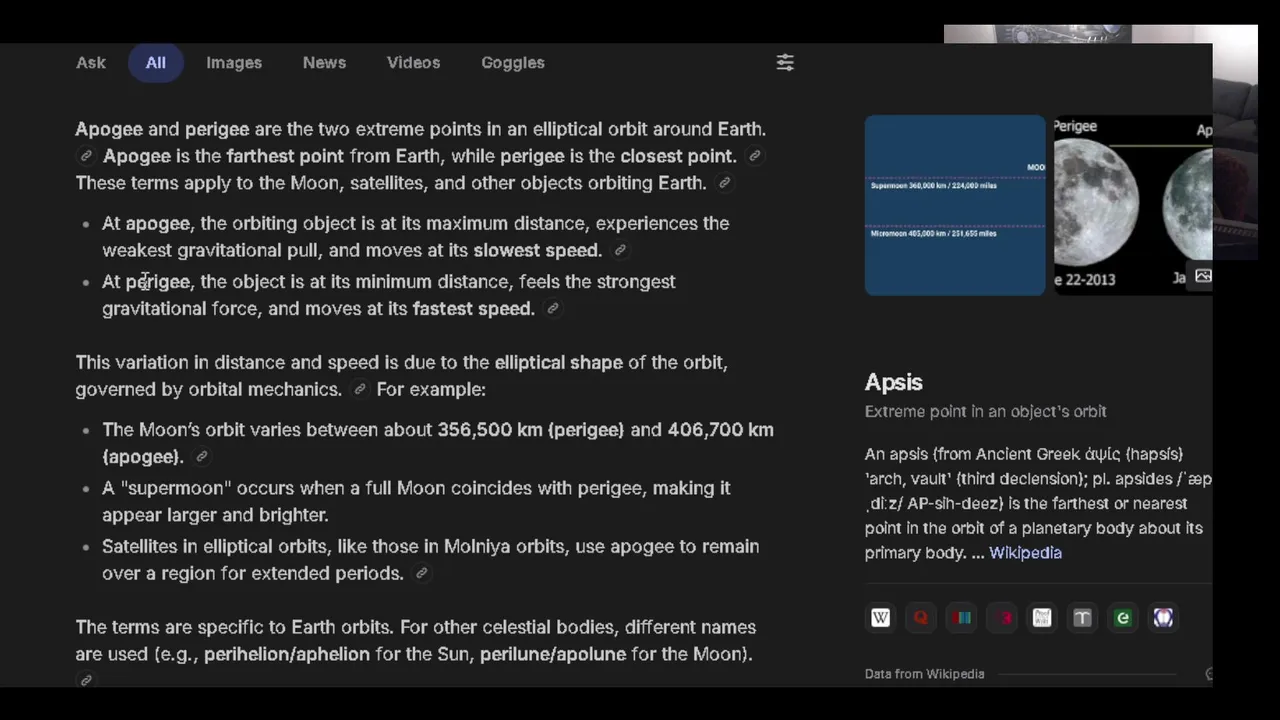Click the citation link icon before 'Apogee is the farthest point'
The height and width of the screenshot is (720, 1280).
point(86,156)
